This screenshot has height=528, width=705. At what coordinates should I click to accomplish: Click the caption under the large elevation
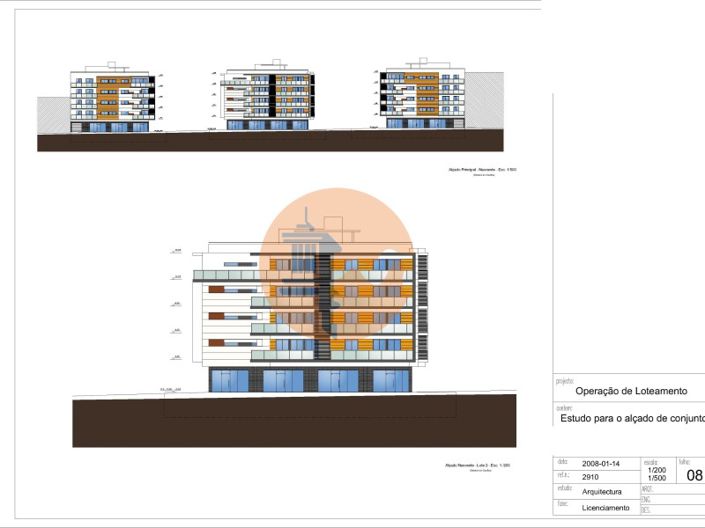coord(477,467)
